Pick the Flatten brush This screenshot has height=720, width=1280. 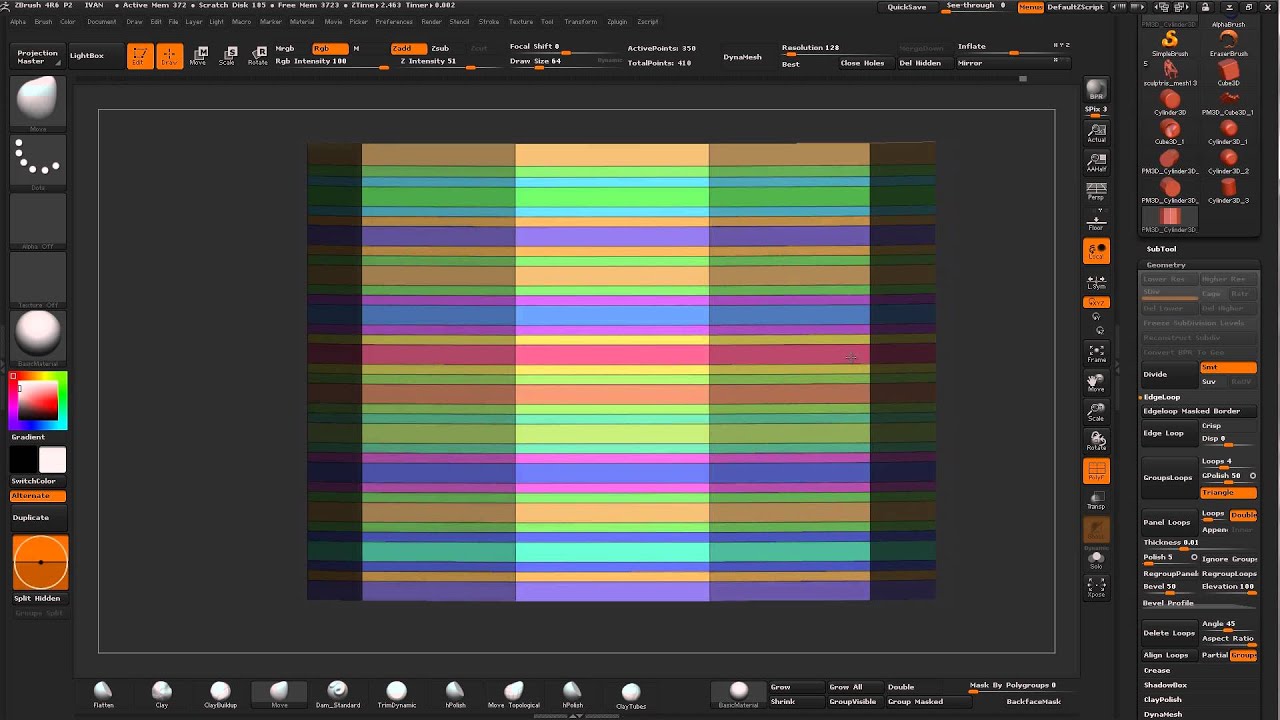tap(103, 695)
